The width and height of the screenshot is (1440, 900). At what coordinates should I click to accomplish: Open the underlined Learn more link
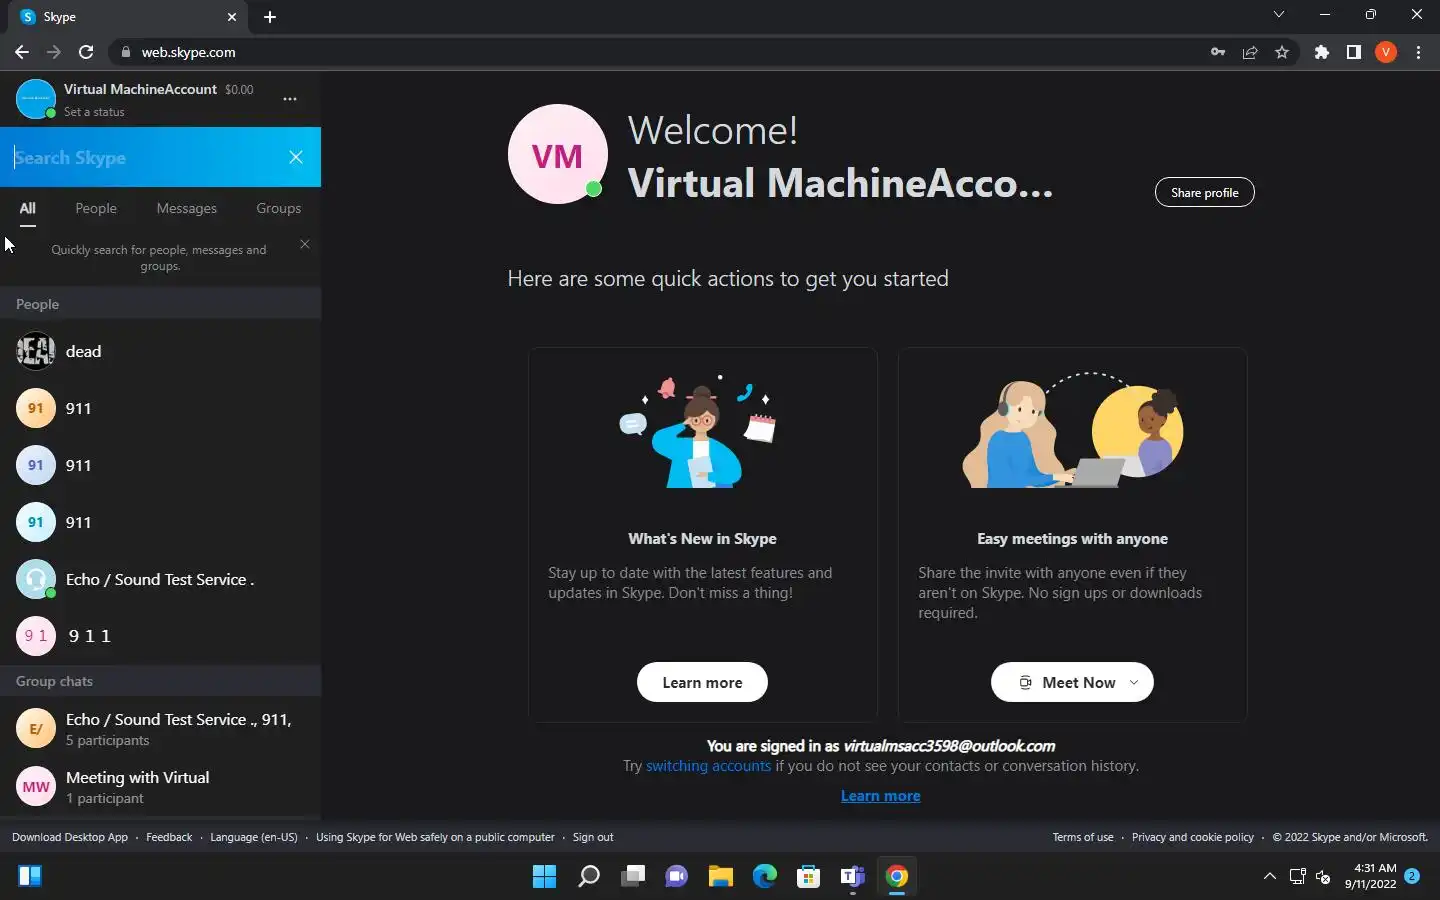880,796
